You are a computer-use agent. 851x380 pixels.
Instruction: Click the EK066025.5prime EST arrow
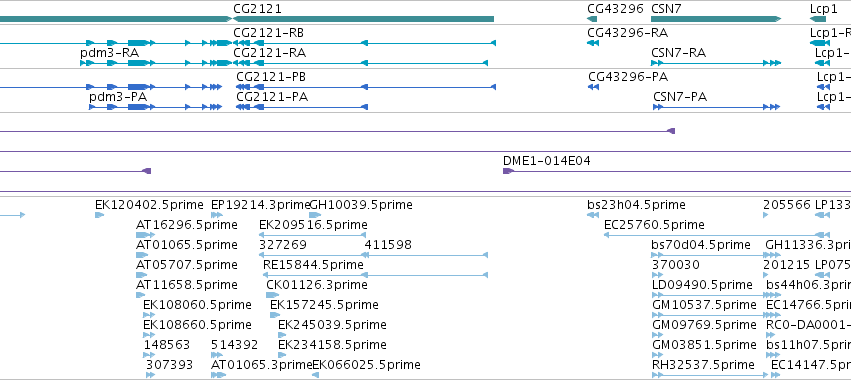[x=315, y=375]
